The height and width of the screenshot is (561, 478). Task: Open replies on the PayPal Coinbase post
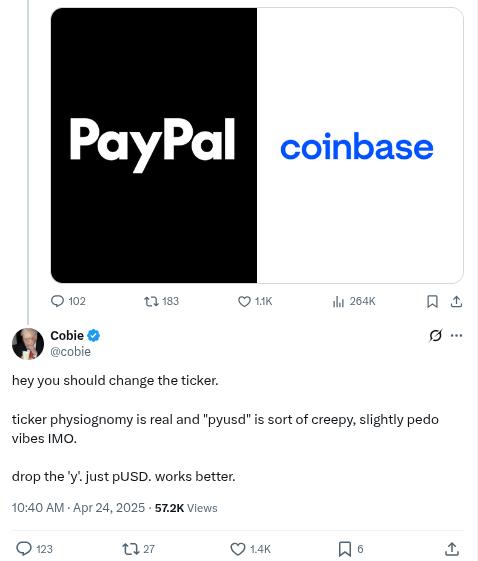pyautogui.click(x=68, y=301)
